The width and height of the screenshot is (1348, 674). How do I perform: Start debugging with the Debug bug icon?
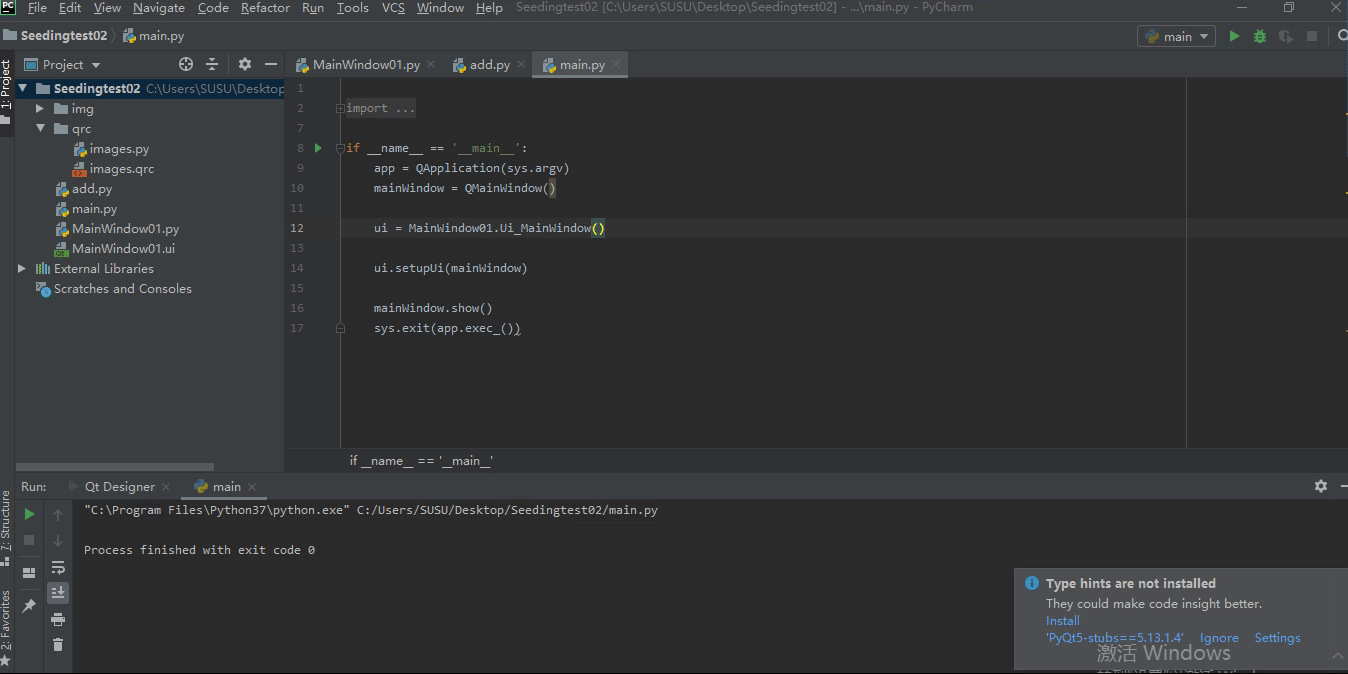tap(1259, 35)
